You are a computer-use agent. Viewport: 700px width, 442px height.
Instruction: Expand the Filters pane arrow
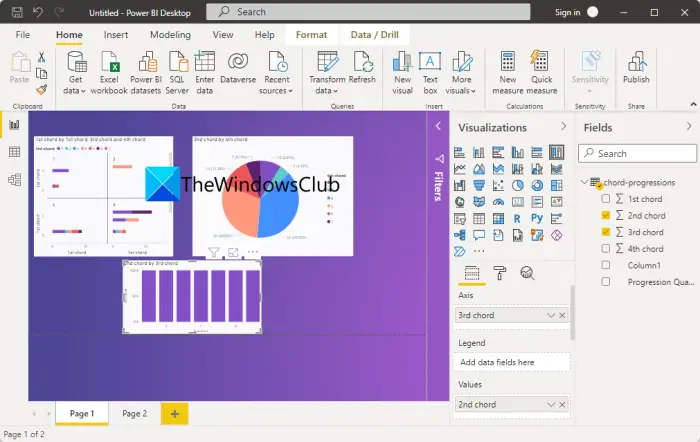438,126
